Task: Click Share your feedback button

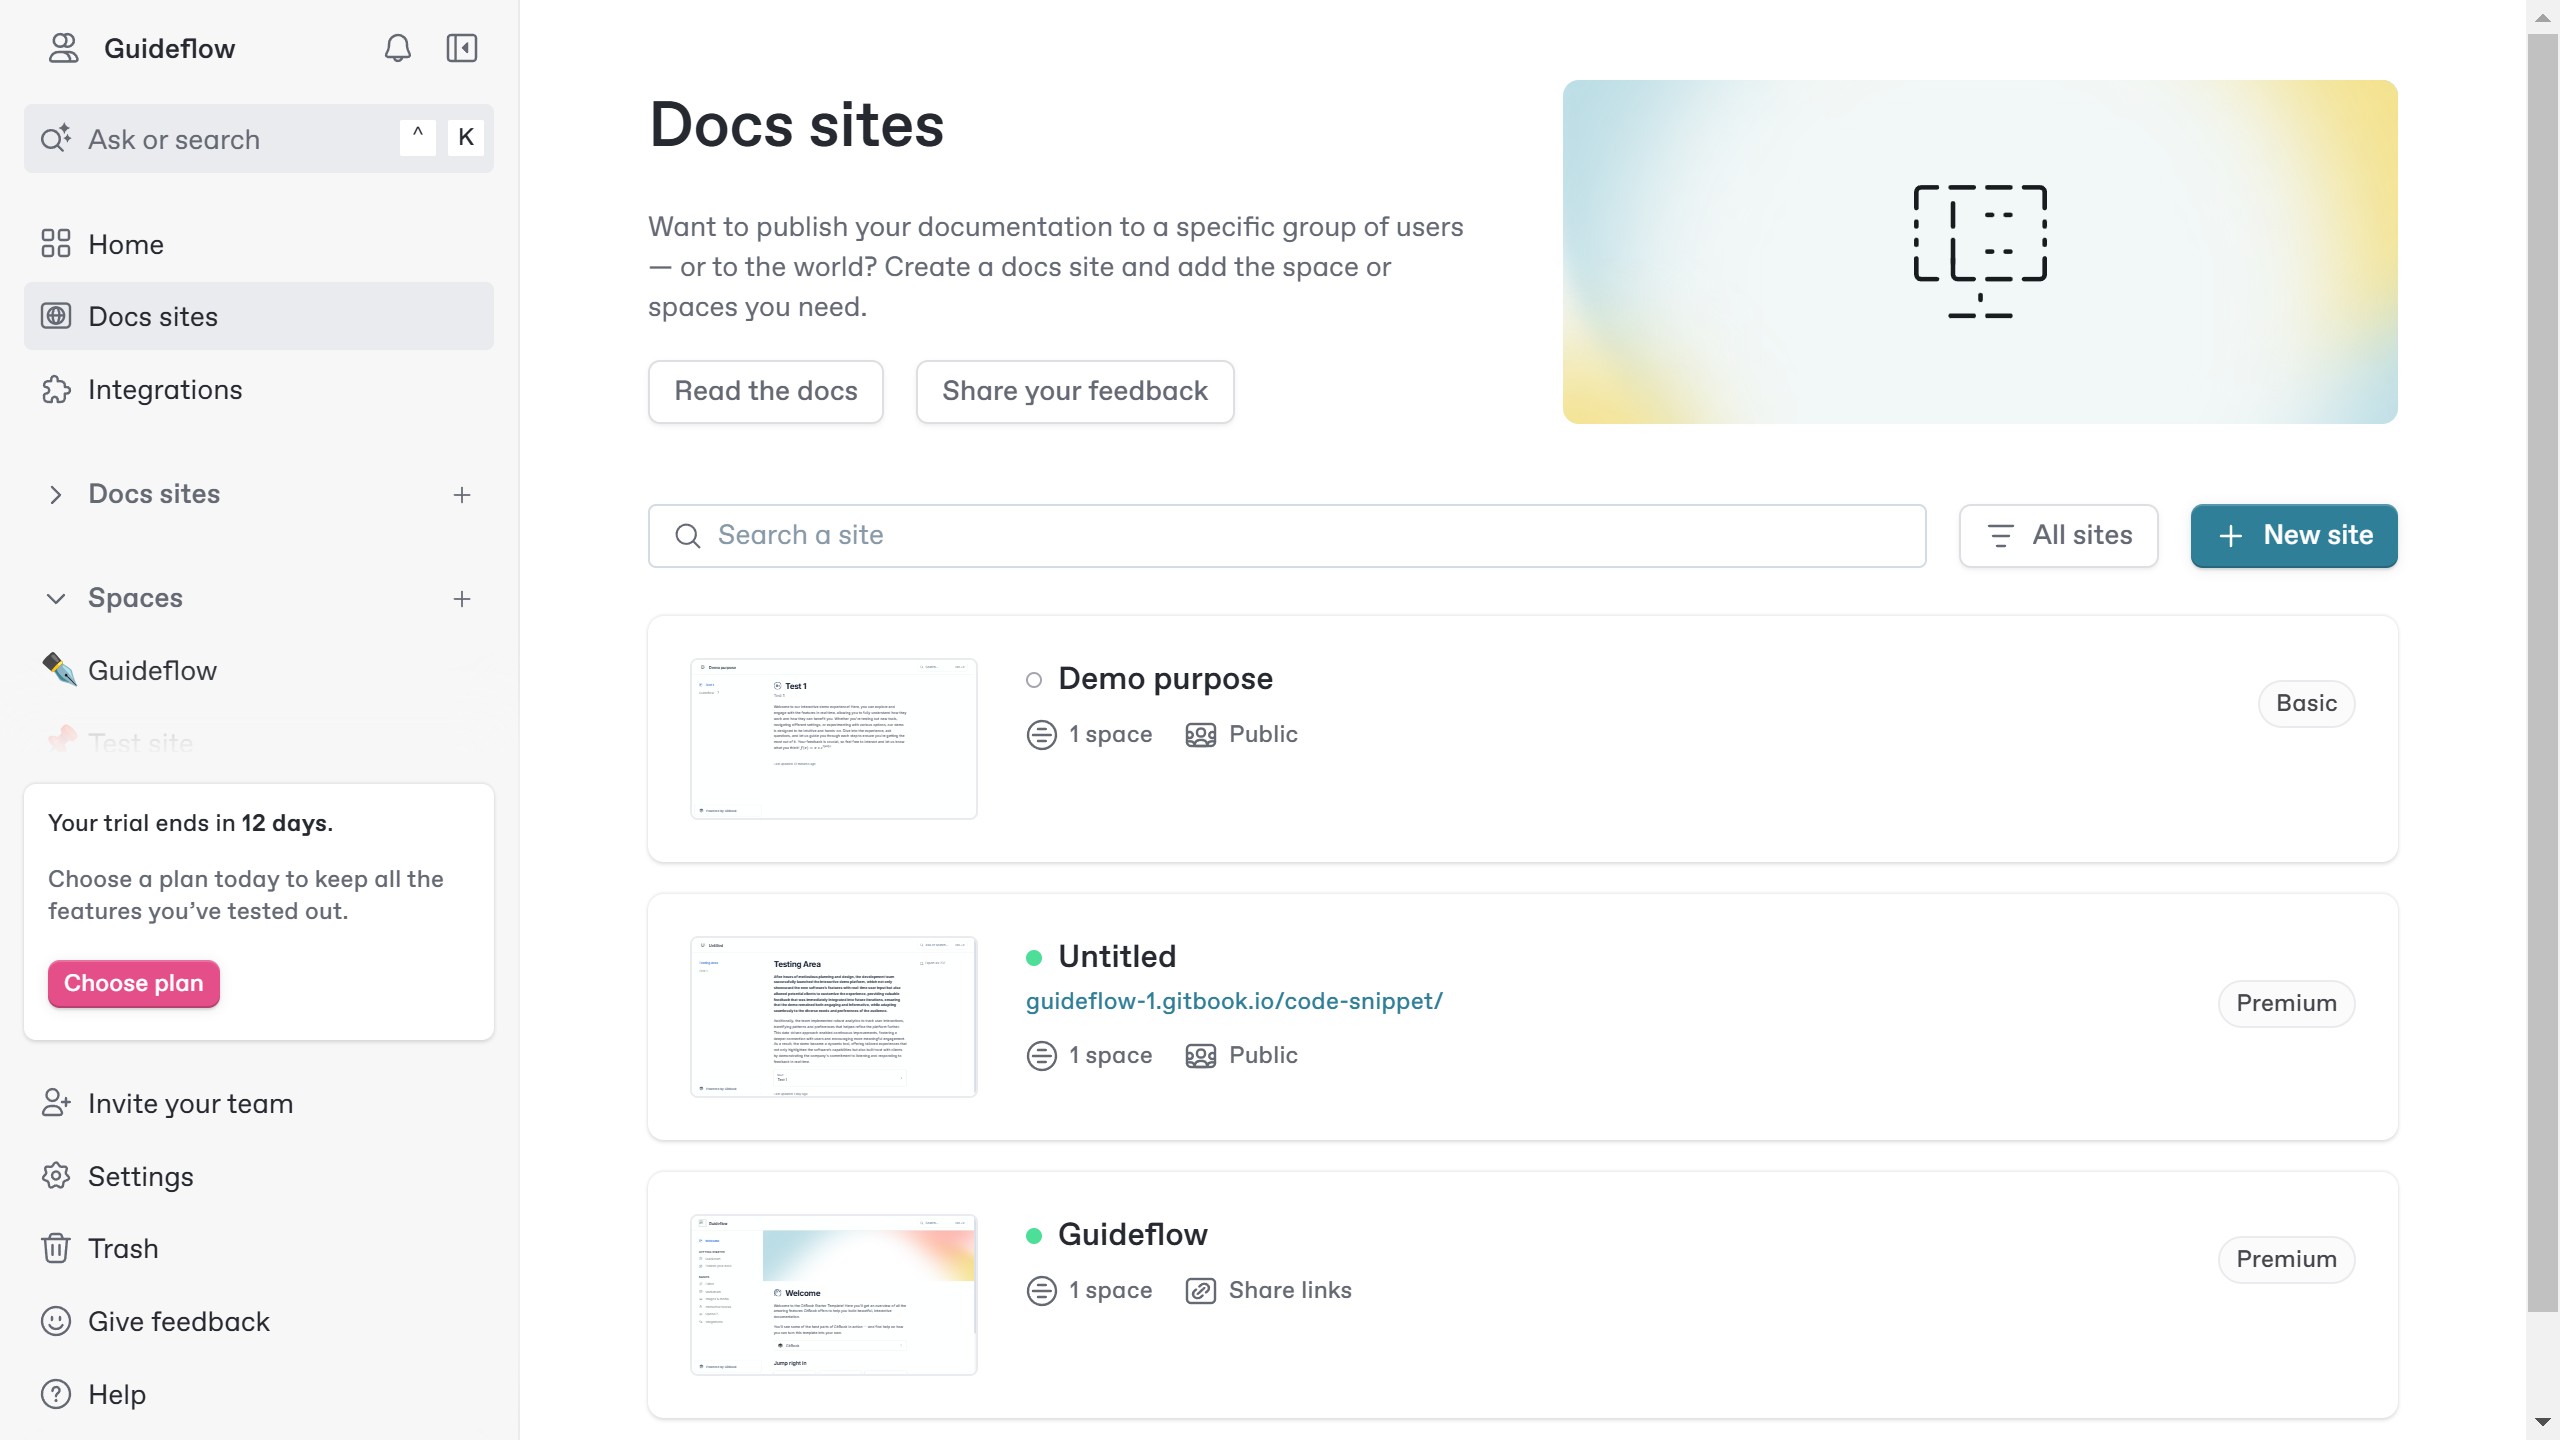Action: [1075, 391]
